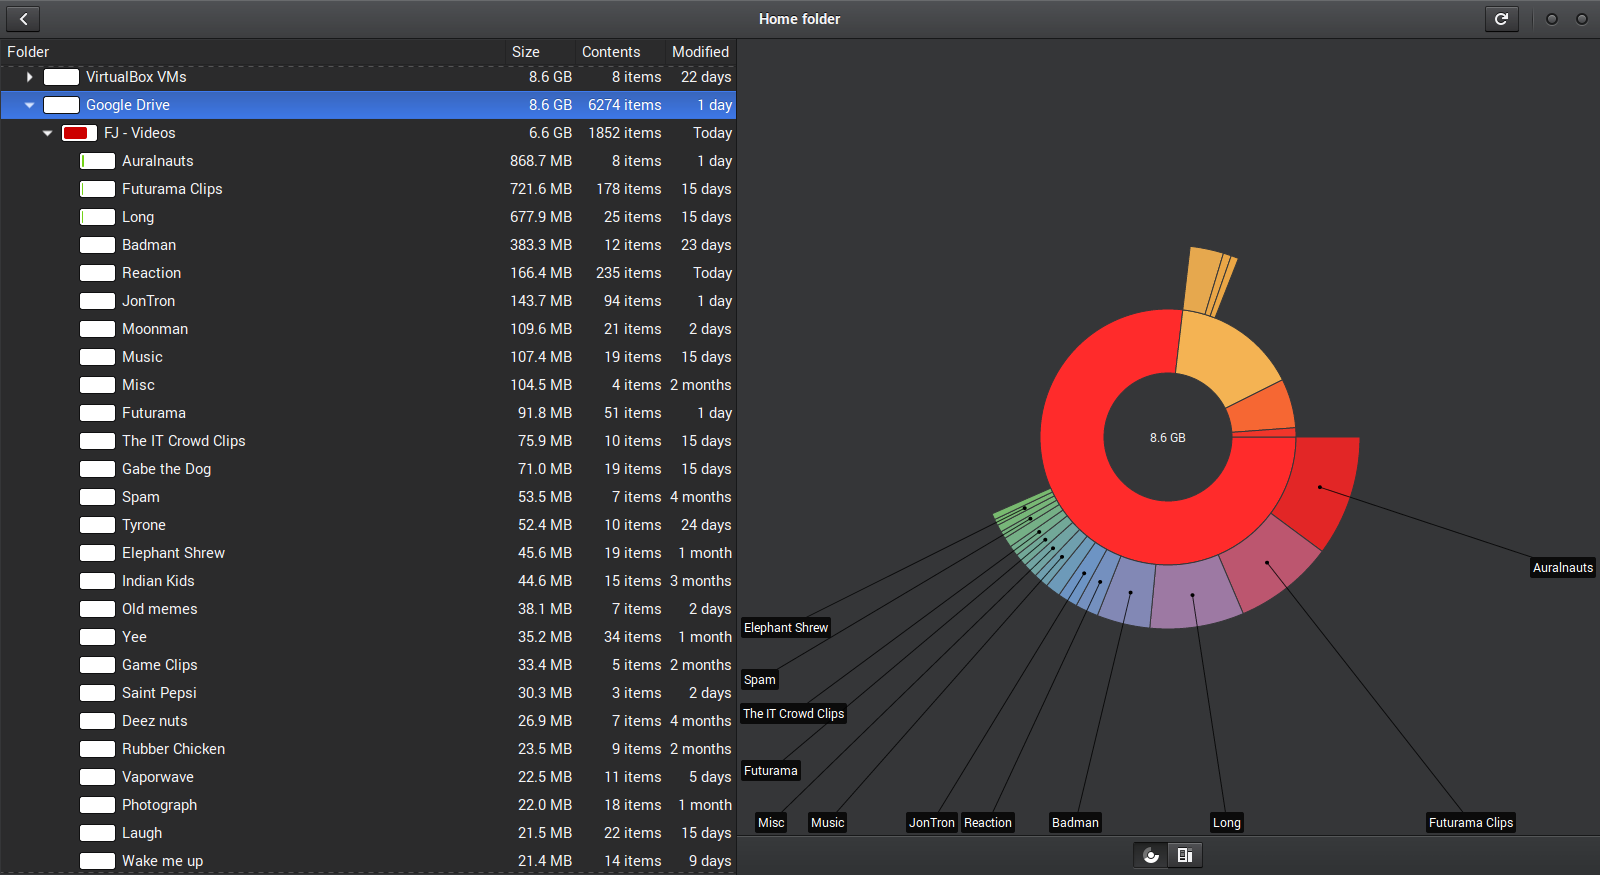Collapse the FJ - Videos folder
This screenshot has width=1600, height=875.
(x=47, y=133)
